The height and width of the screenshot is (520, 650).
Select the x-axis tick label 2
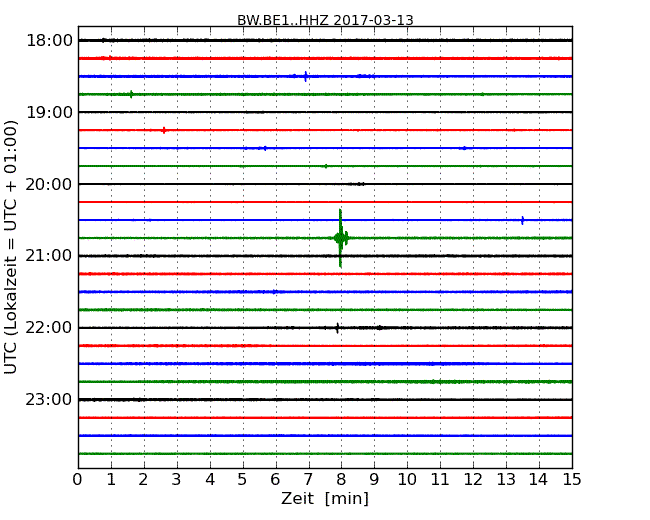click(144, 479)
